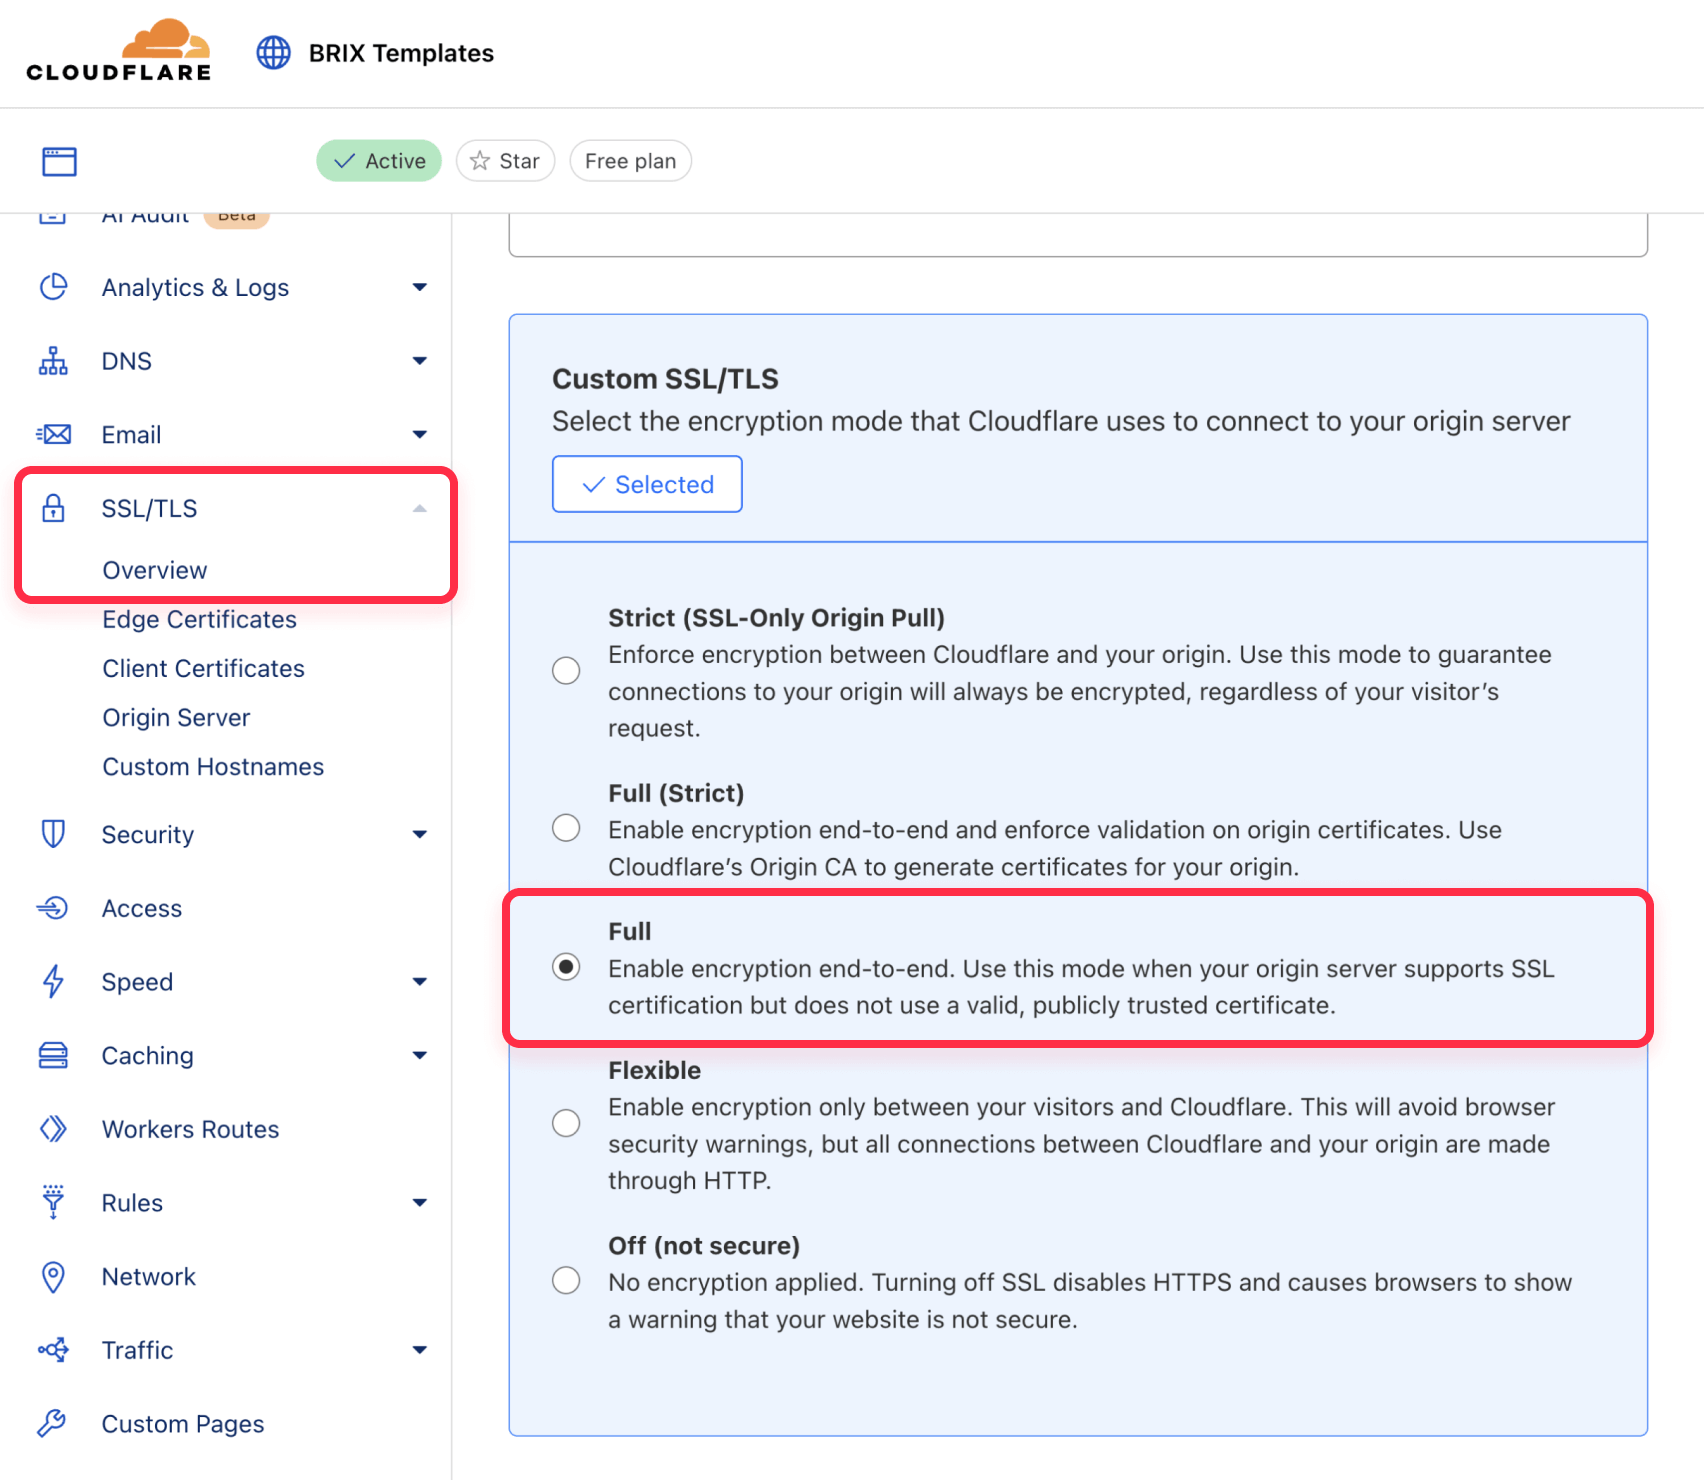Click the browser window icon in sidebar header

59,161
